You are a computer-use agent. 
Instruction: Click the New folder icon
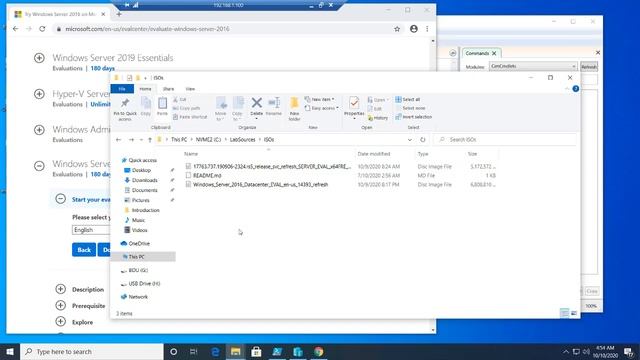(294, 109)
